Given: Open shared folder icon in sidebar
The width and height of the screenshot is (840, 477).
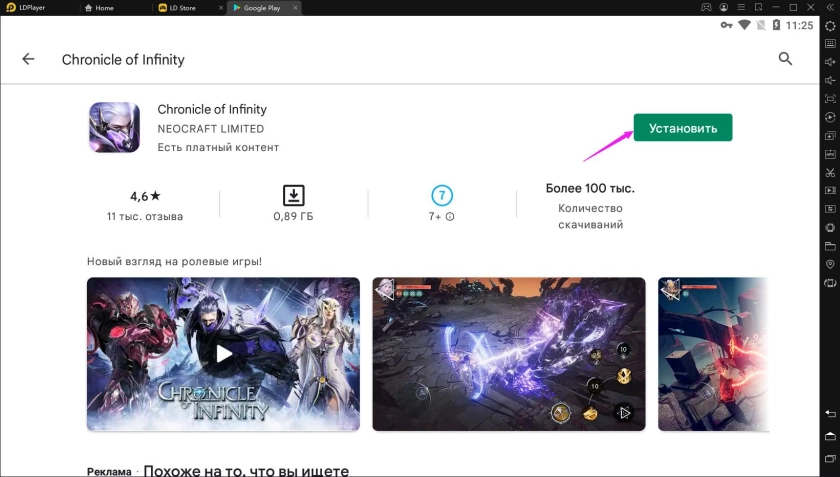Looking at the screenshot, I should pyautogui.click(x=830, y=246).
